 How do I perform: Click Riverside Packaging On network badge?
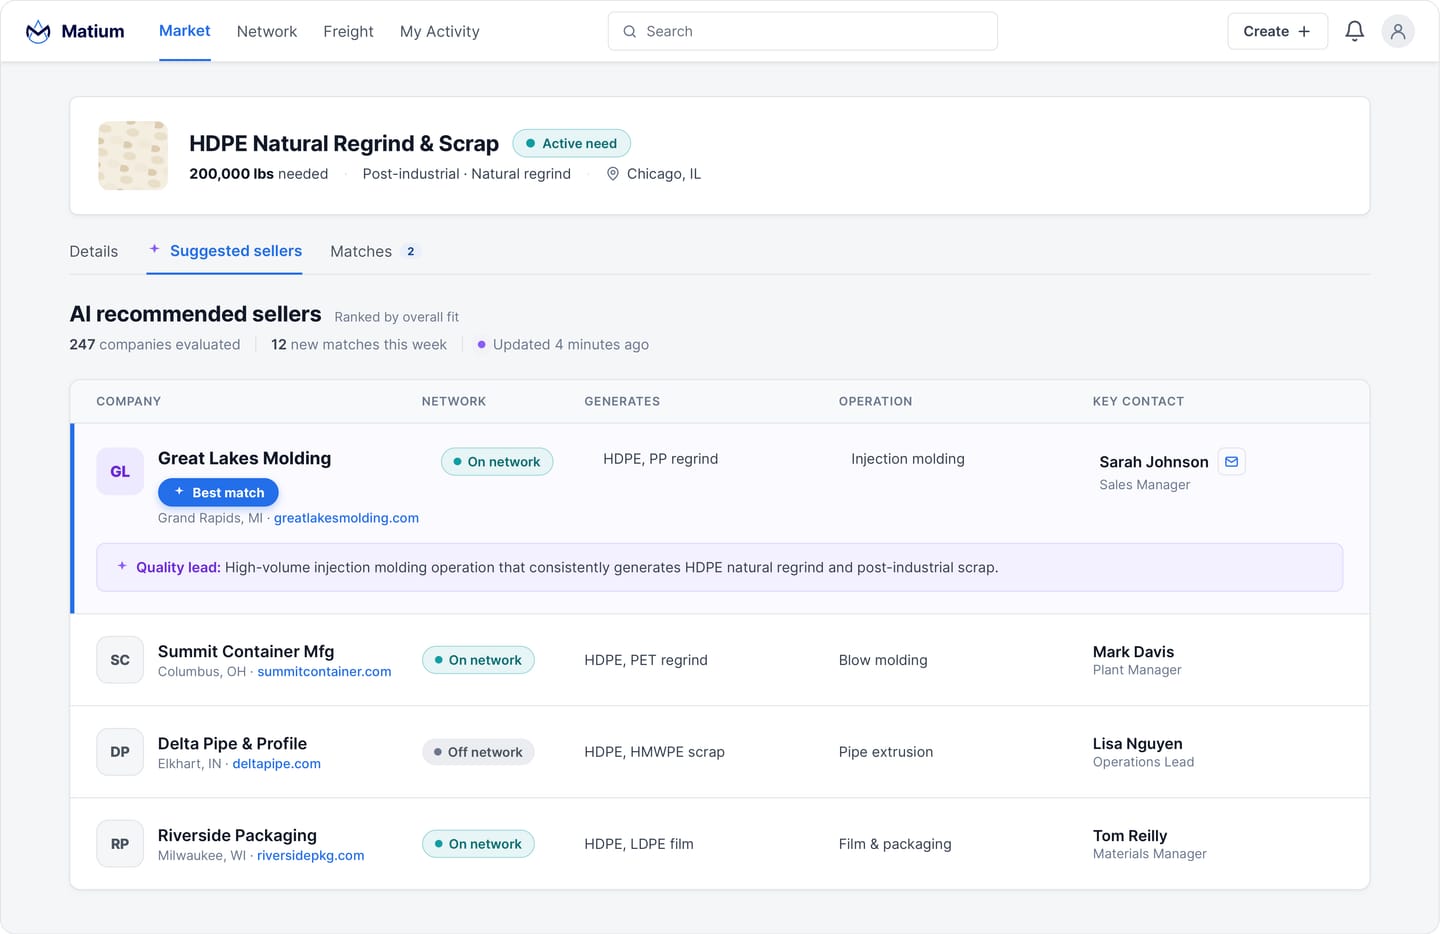tap(478, 844)
